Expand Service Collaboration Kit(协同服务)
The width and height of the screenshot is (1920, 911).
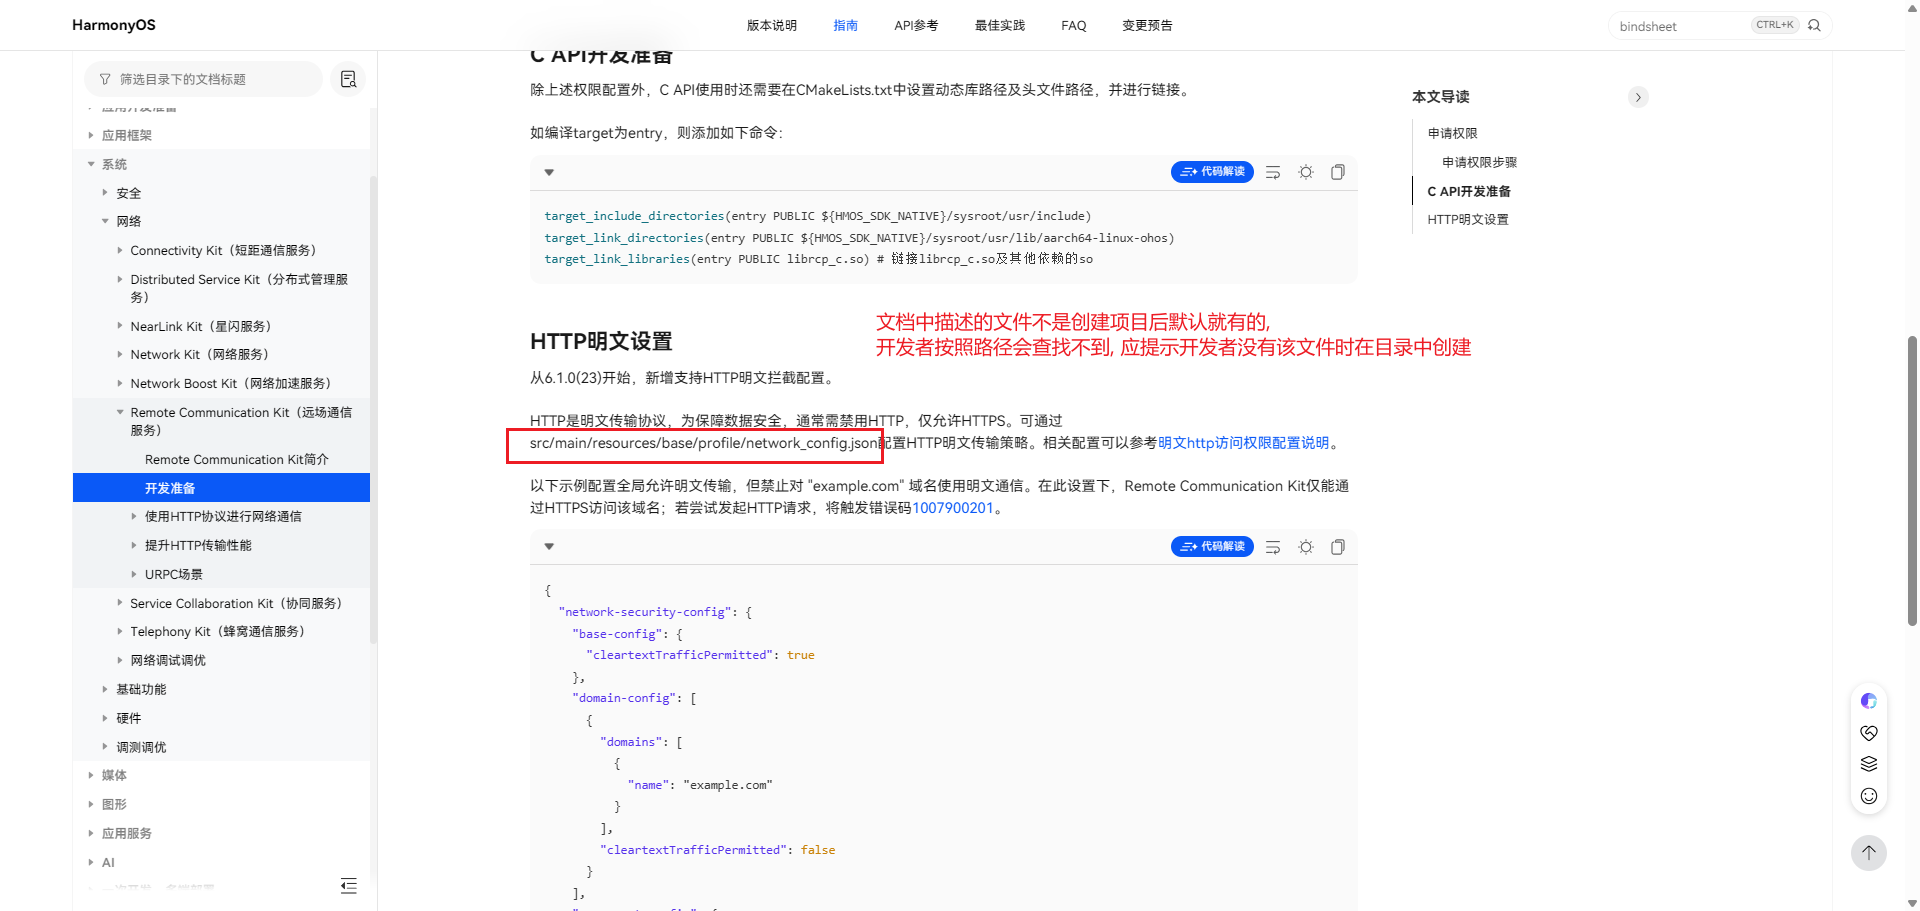120,603
